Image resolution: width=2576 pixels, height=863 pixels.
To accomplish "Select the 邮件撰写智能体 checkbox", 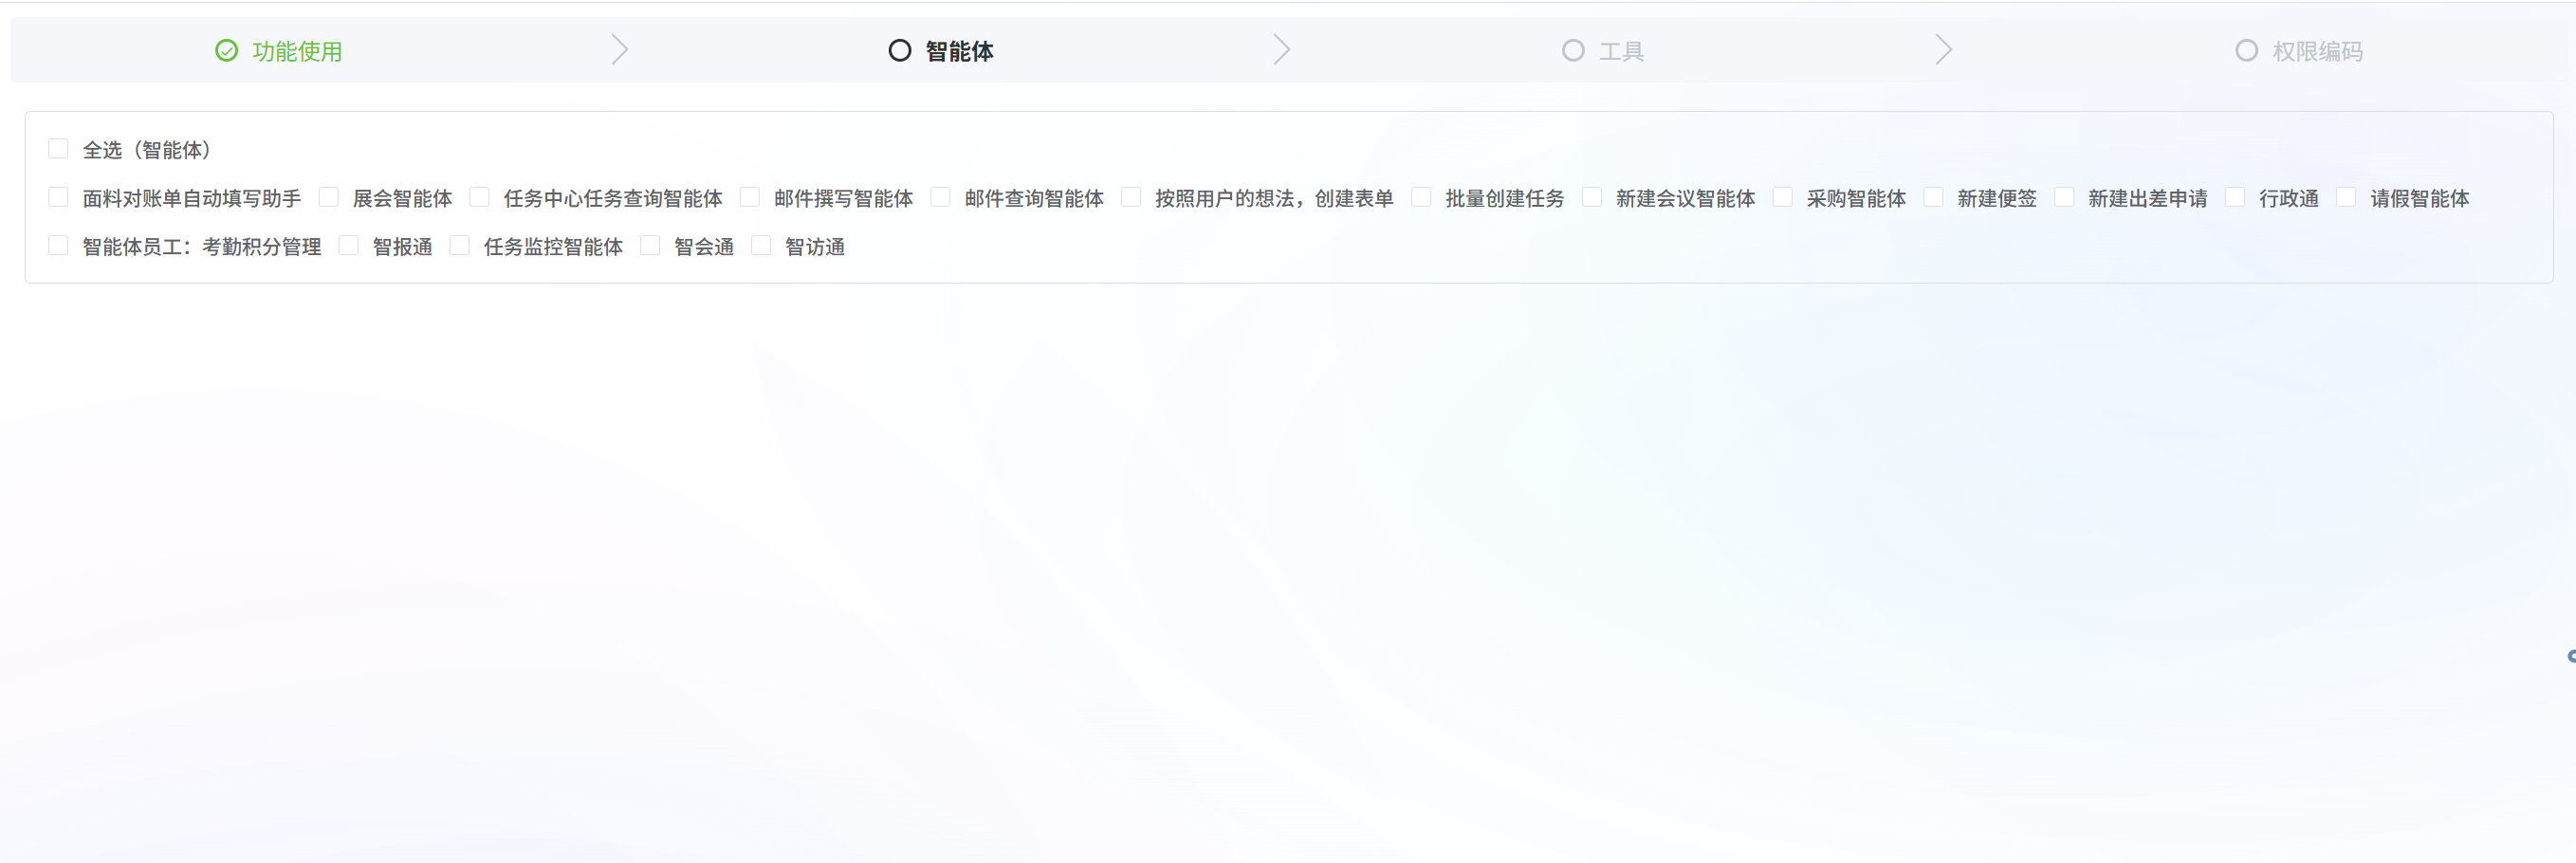I will point(750,197).
